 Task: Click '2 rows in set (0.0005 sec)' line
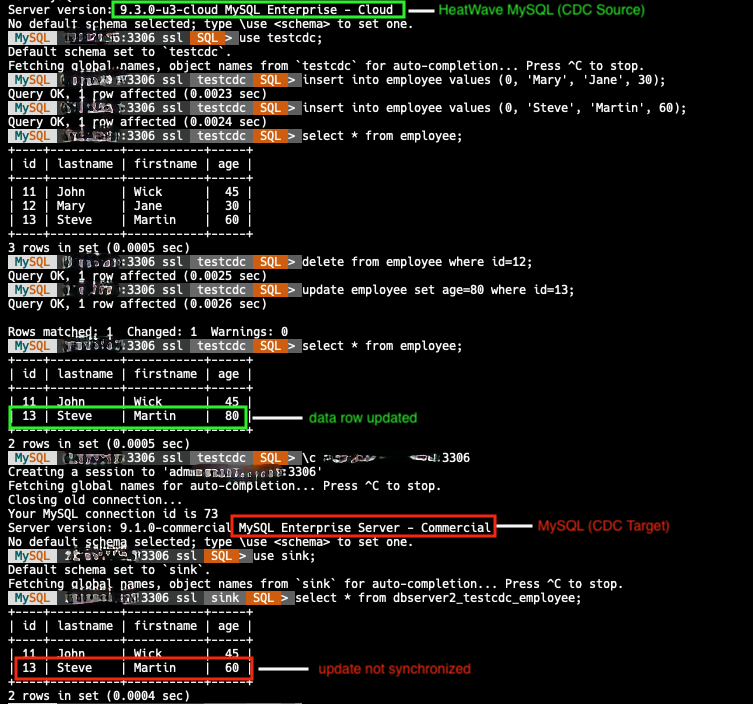(x=98, y=444)
